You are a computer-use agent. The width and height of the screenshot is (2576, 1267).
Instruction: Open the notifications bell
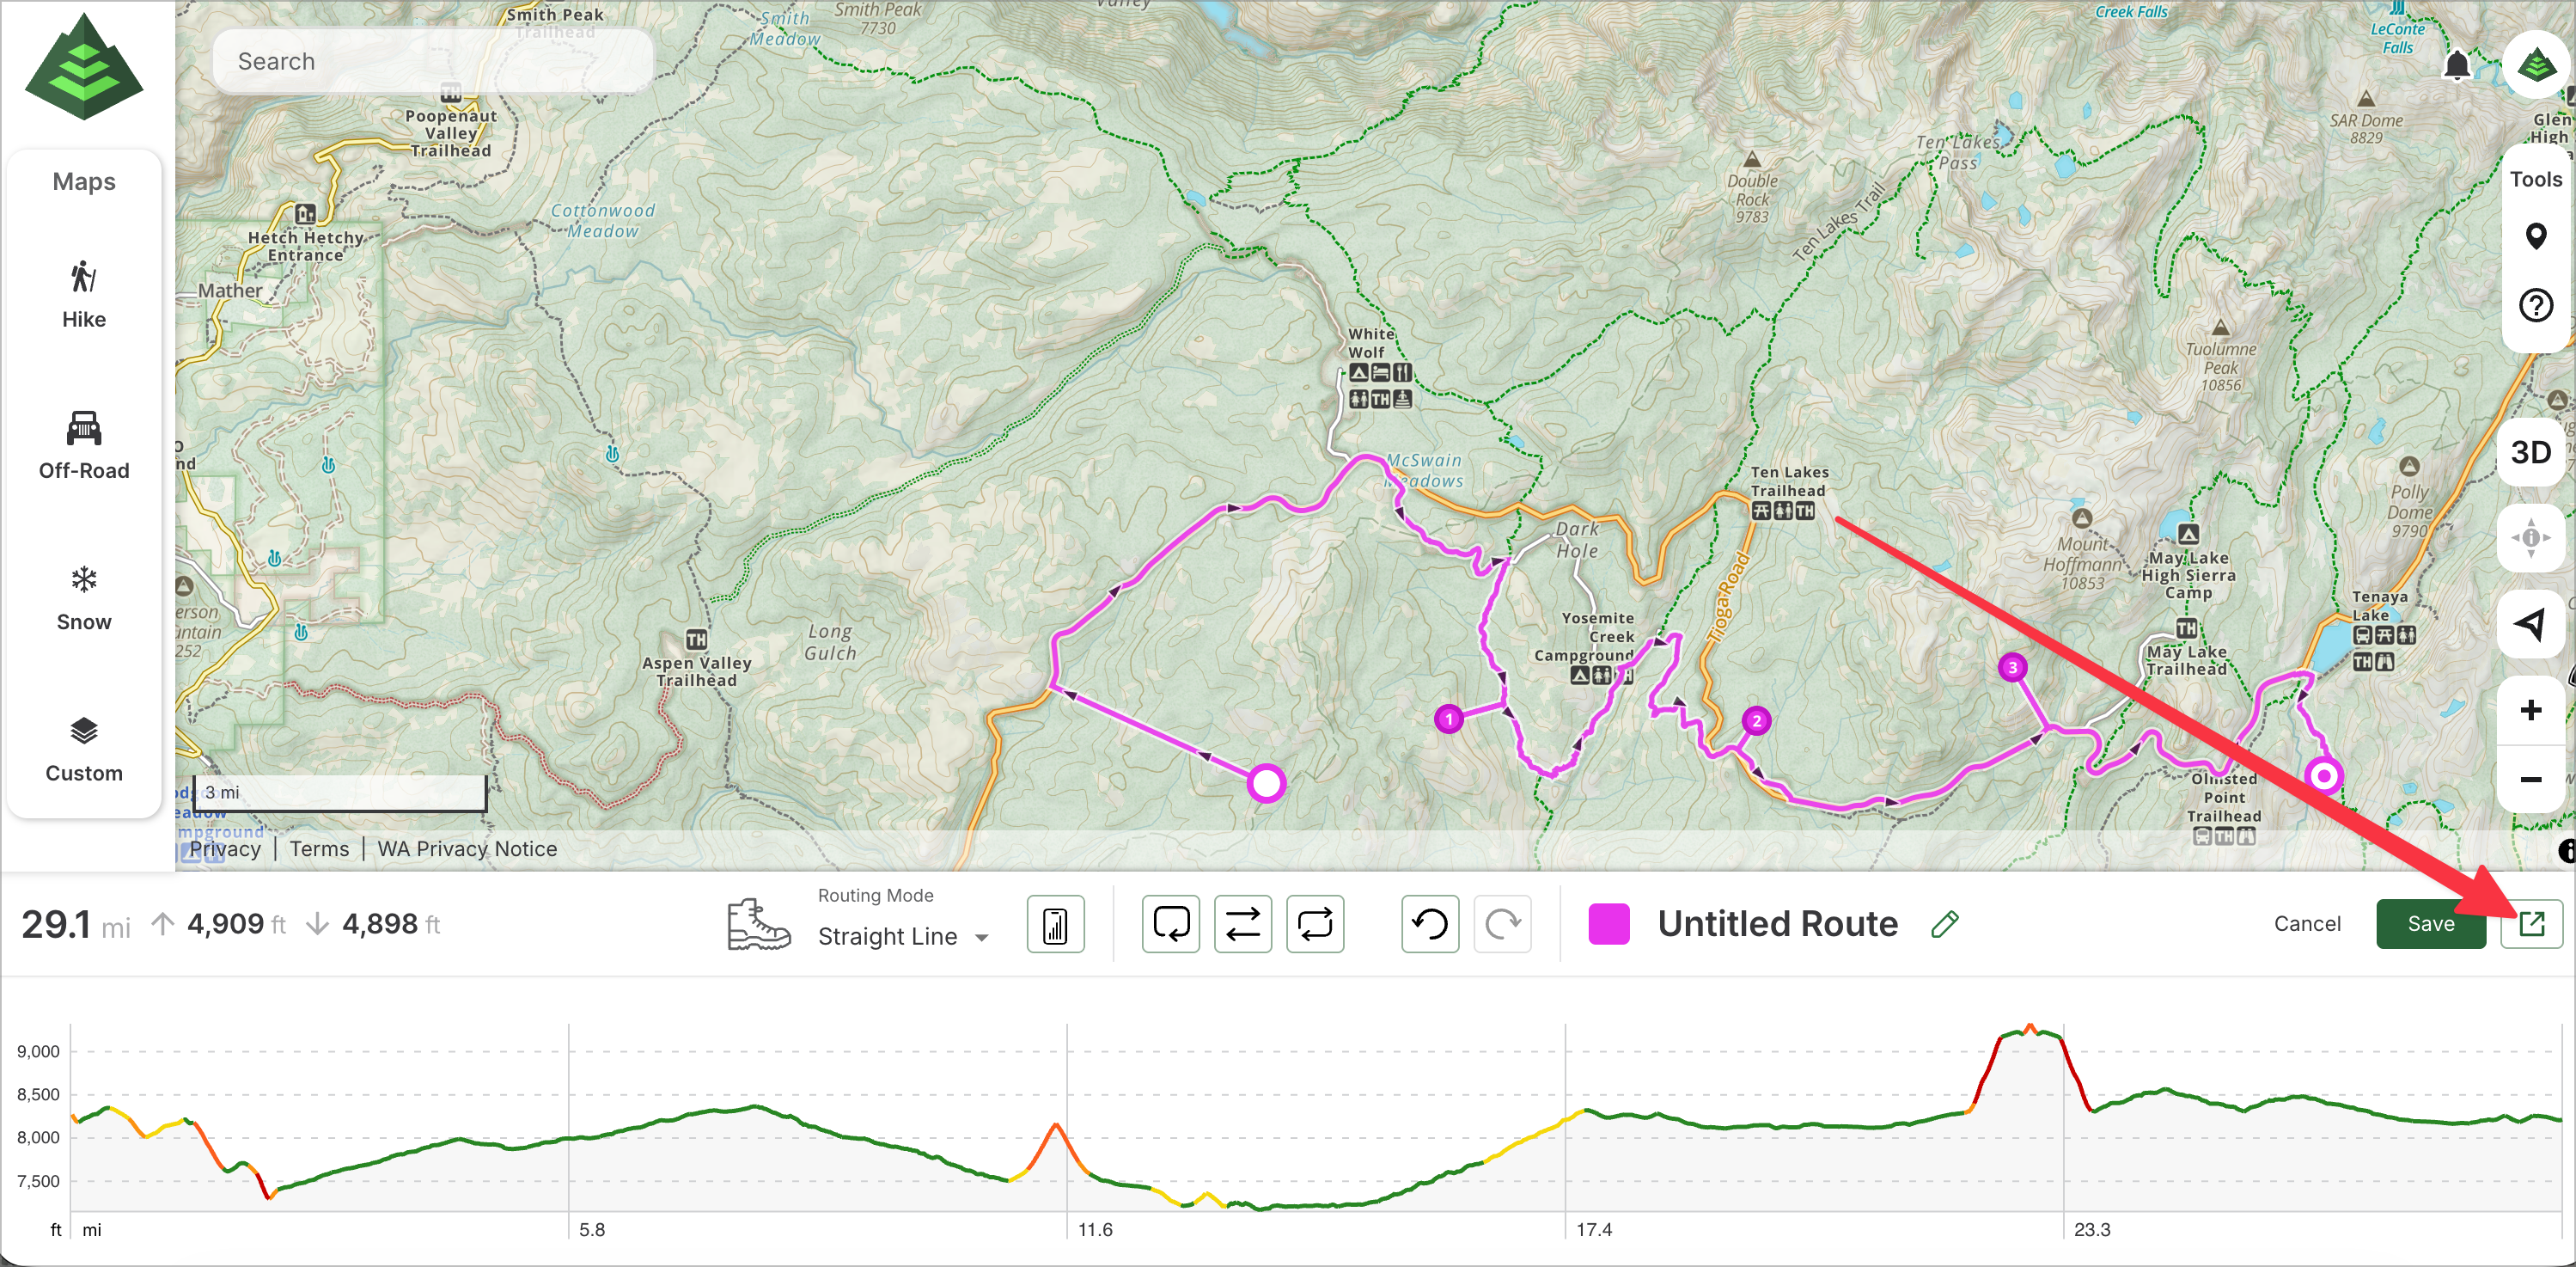pyautogui.click(x=2456, y=66)
